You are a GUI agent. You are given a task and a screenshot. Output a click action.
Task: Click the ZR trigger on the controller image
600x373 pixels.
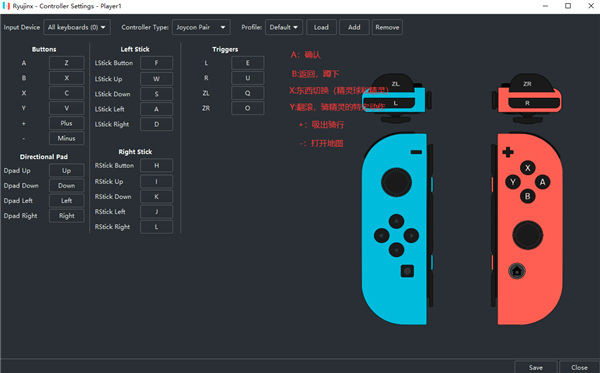coord(527,82)
